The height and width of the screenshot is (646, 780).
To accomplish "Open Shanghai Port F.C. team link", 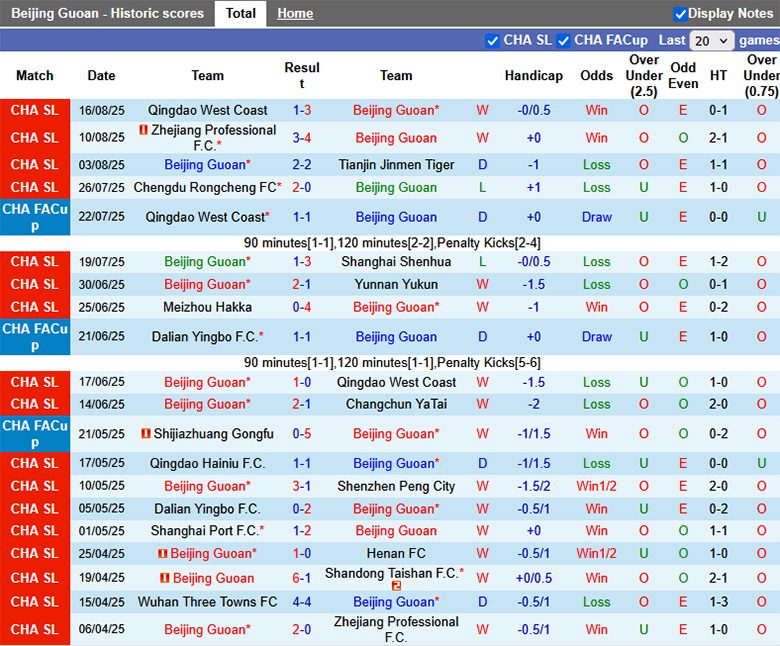I will (207, 531).
